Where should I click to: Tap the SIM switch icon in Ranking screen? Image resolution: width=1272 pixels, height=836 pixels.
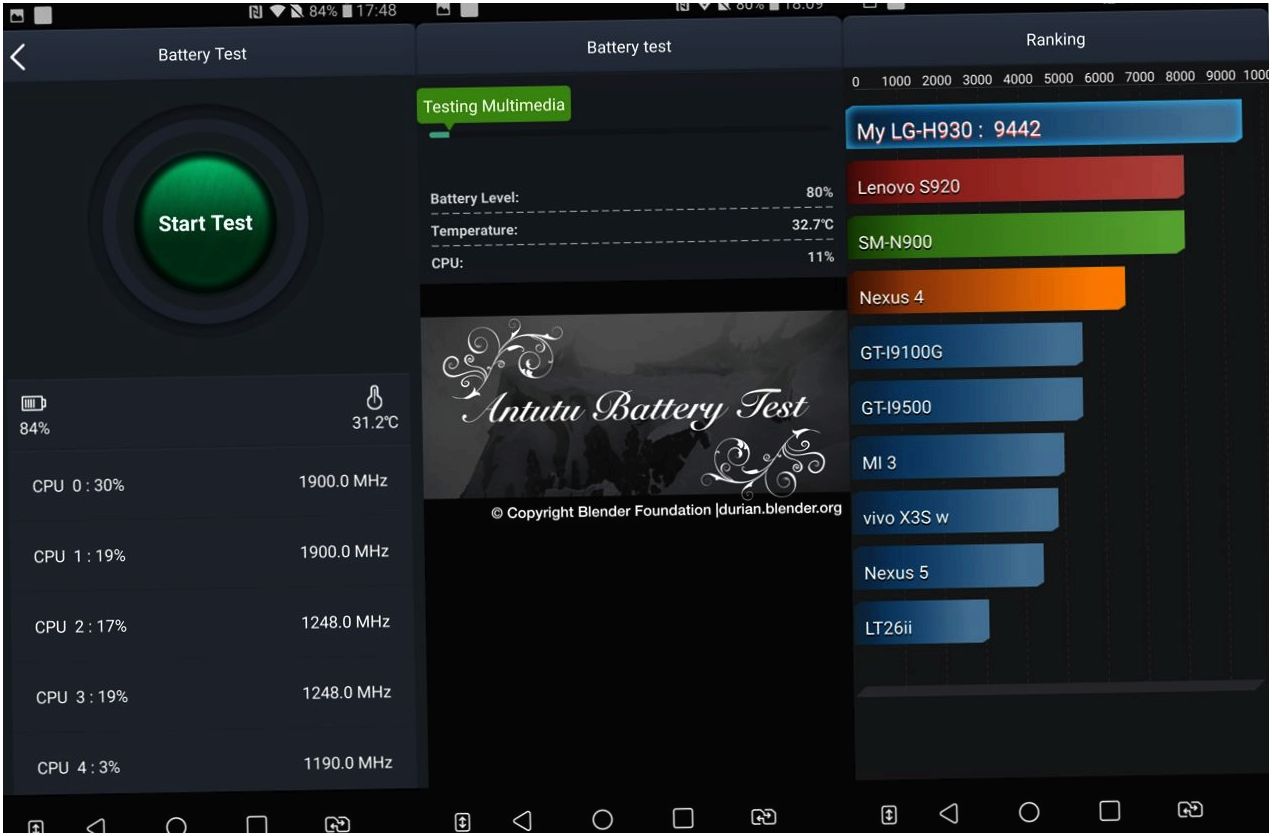click(x=1190, y=809)
